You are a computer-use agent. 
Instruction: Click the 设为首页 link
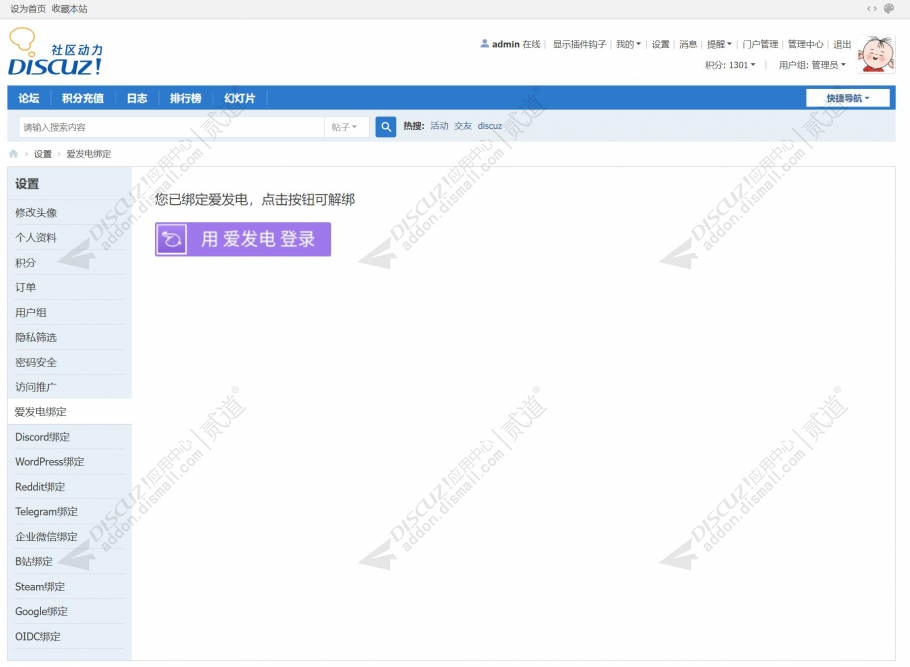click(x=28, y=9)
